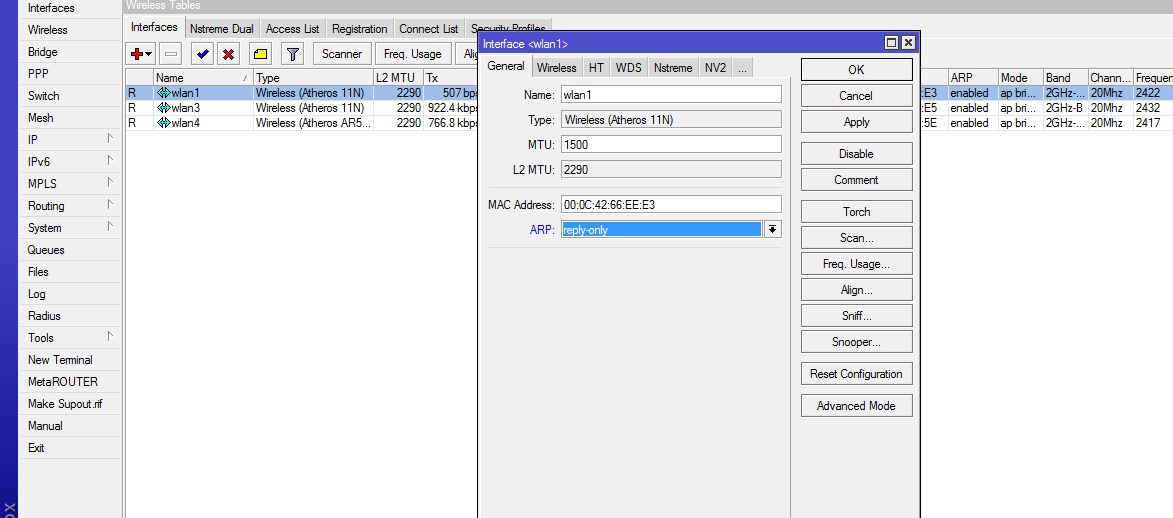Select the General tab in dialog
The width and height of the screenshot is (1173, 518).
506,66
